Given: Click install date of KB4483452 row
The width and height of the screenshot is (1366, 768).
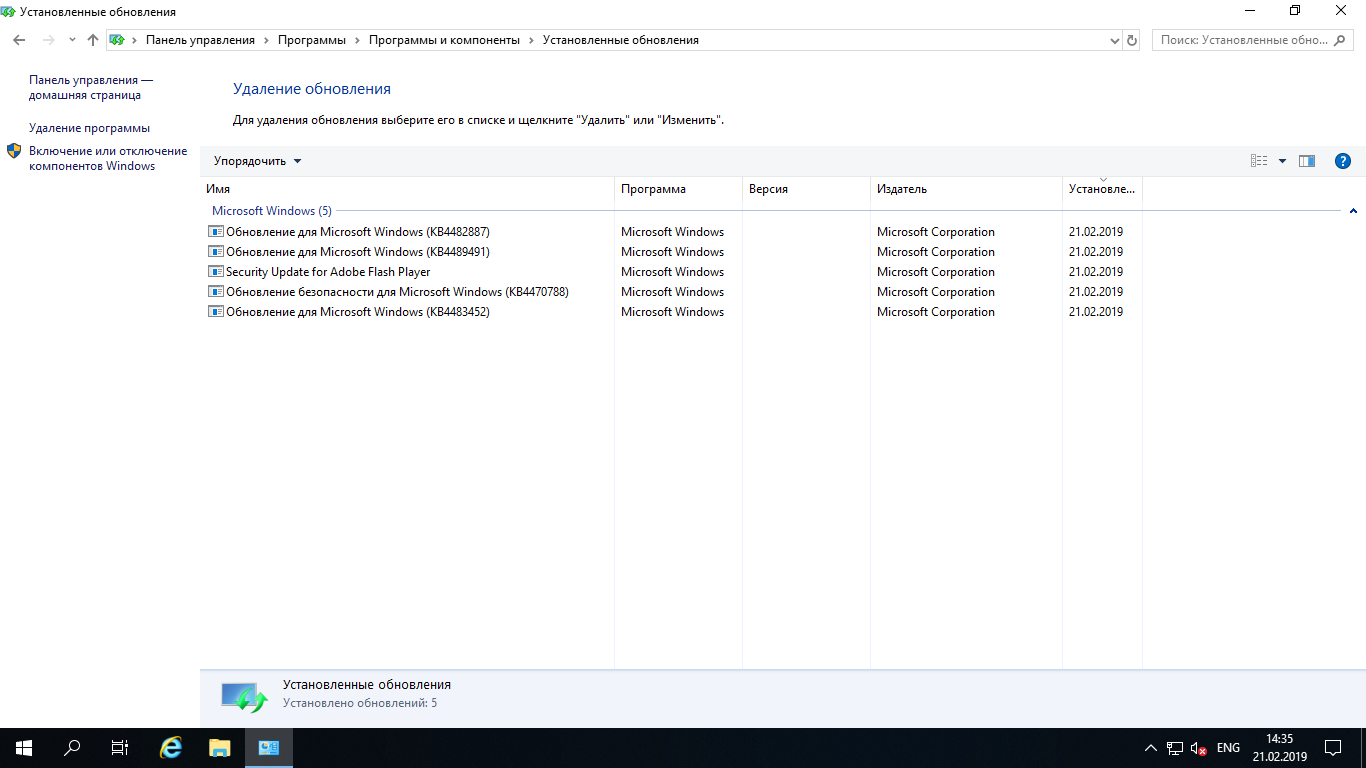Looking at the screenshot, I should 1096,312.
